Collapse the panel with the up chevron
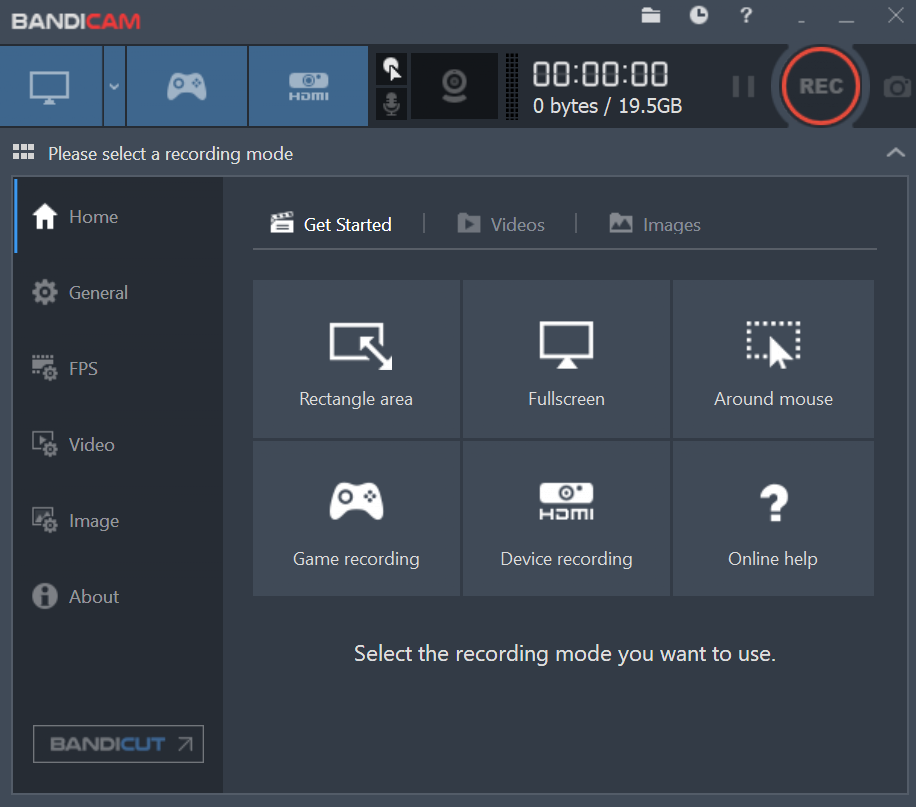The image size is (916, 807). [x=896, y=153]
